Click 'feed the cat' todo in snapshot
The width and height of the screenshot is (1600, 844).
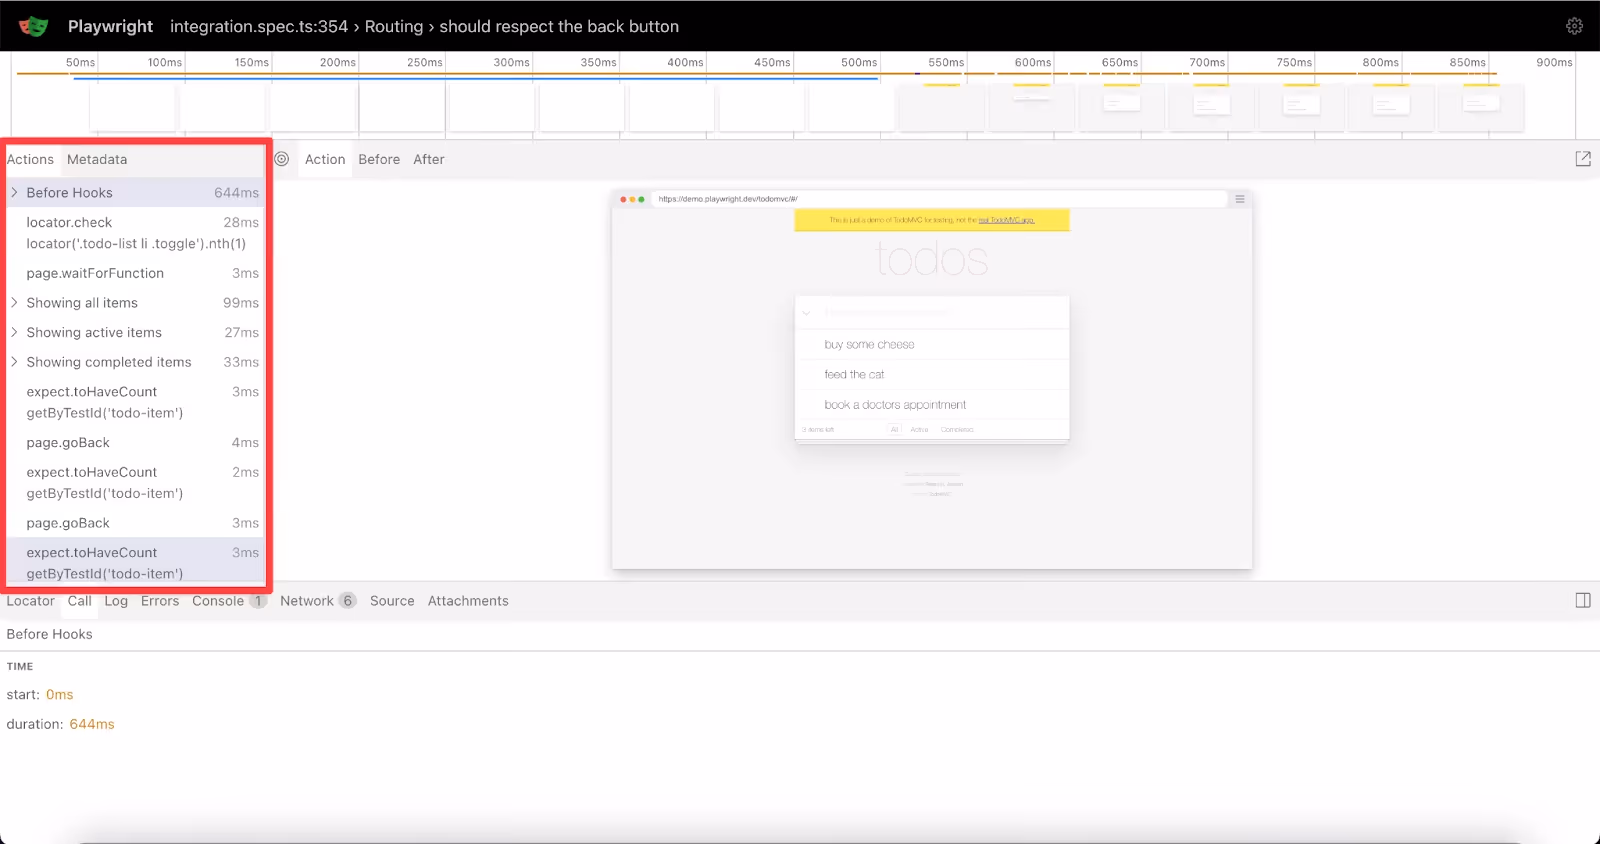pyautogui.click(x=854, y=374)
